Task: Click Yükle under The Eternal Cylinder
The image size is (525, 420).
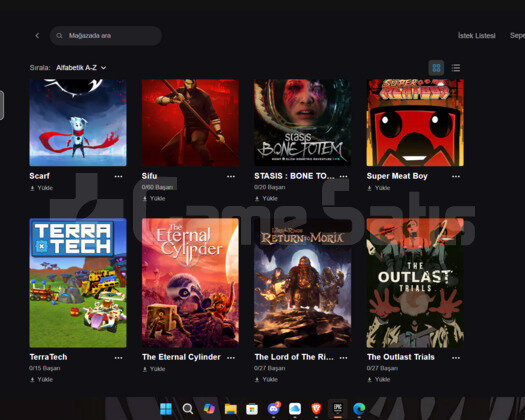Action: (154, 369)
